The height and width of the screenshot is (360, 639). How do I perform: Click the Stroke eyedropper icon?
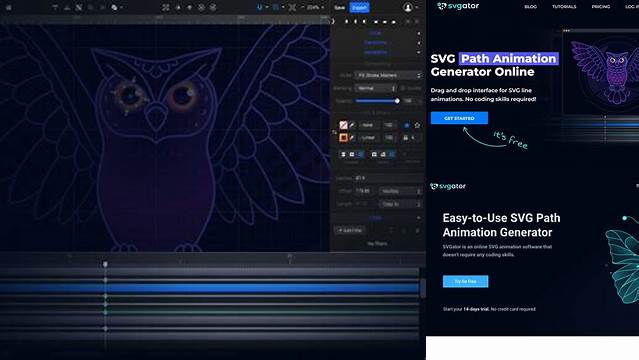(x=352, y=138)
